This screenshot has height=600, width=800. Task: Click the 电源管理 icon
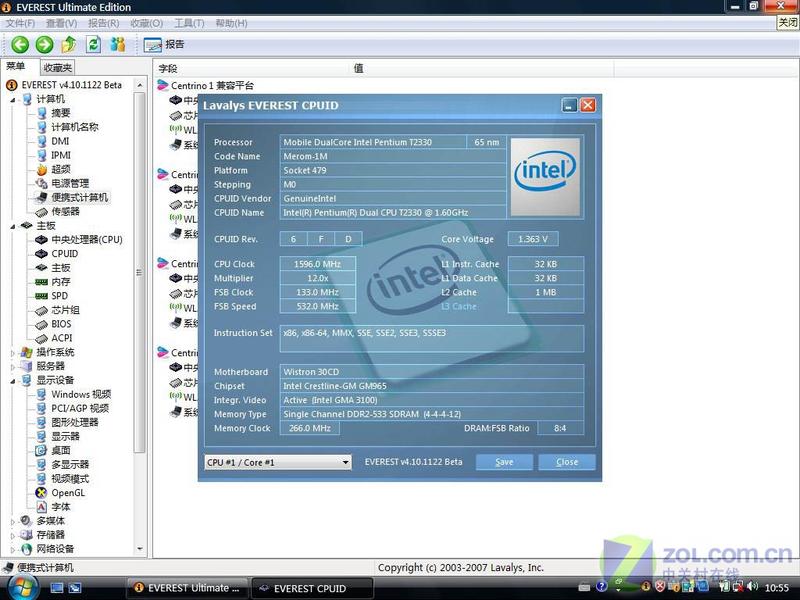click(42, 184)
